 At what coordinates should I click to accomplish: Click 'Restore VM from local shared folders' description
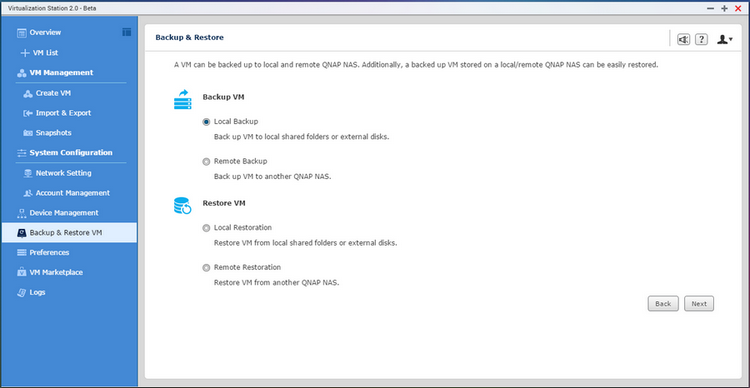tap(305, 243)
